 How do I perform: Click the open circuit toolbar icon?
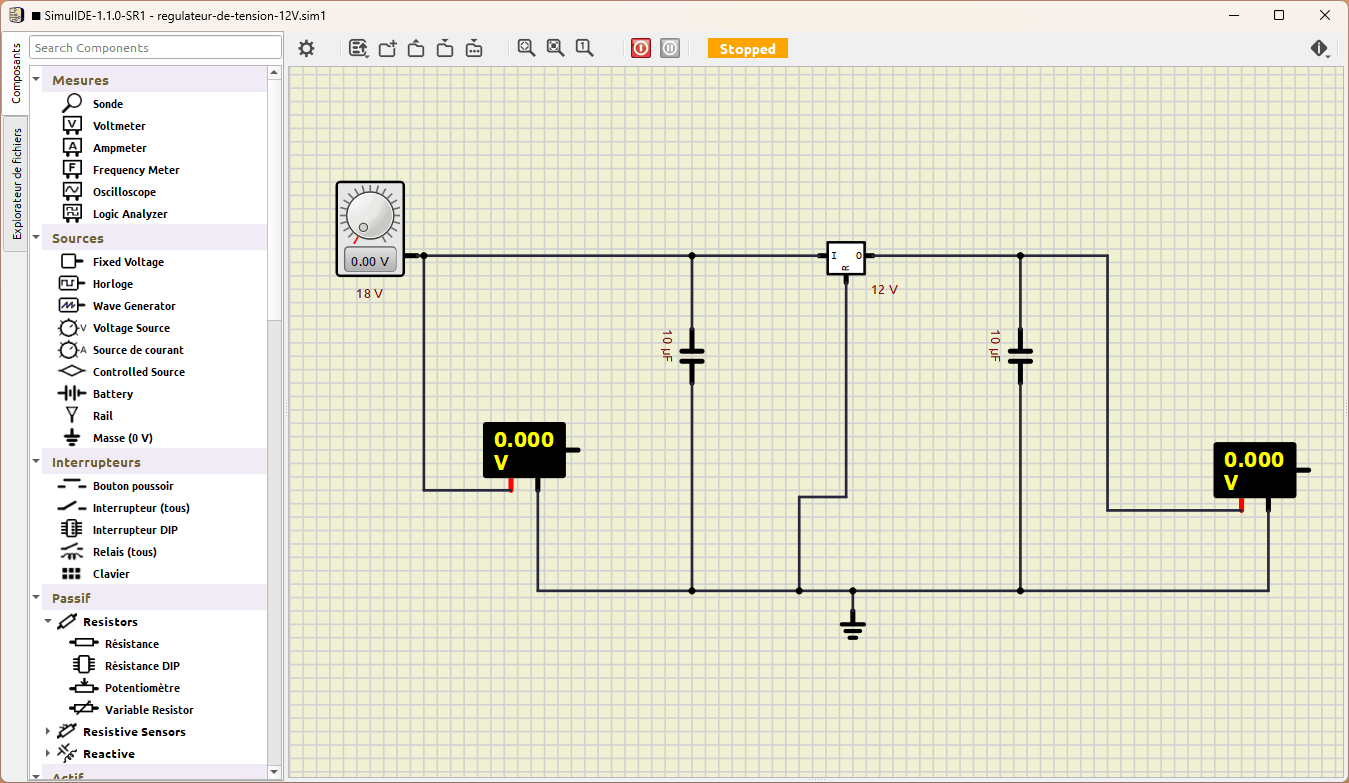pyautogui.click(x=417, y=48)
